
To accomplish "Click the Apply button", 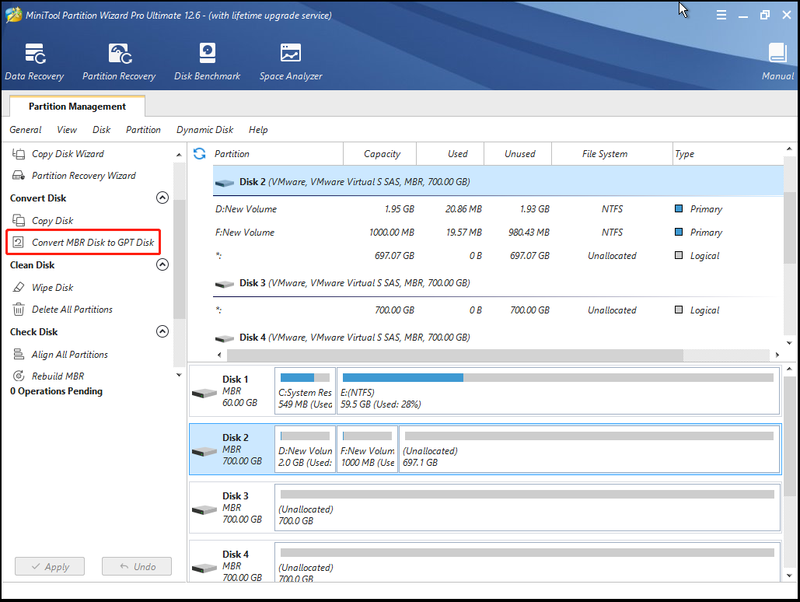I will pyautogui.click(x=49, y=566).
